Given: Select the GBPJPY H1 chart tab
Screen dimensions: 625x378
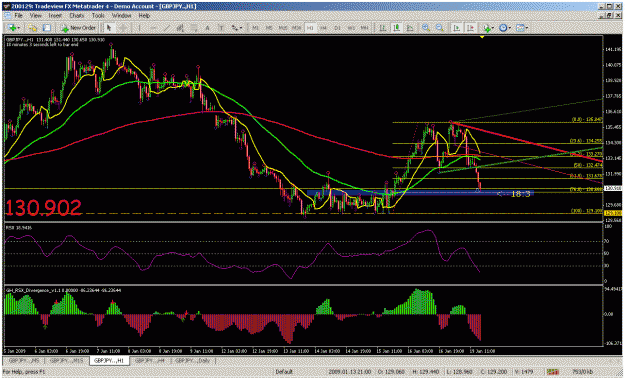Looking at the screenshot, I should coord(109,360).
